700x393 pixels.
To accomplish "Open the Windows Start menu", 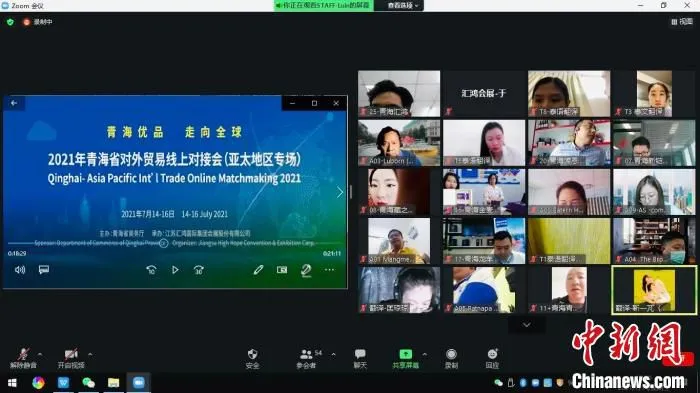I will [12, 383].
